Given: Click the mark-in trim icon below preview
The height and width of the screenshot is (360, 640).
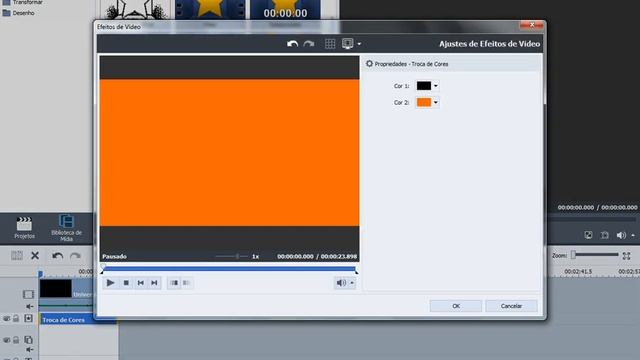Looking at the screenshot, I should (x=174, y=282).
